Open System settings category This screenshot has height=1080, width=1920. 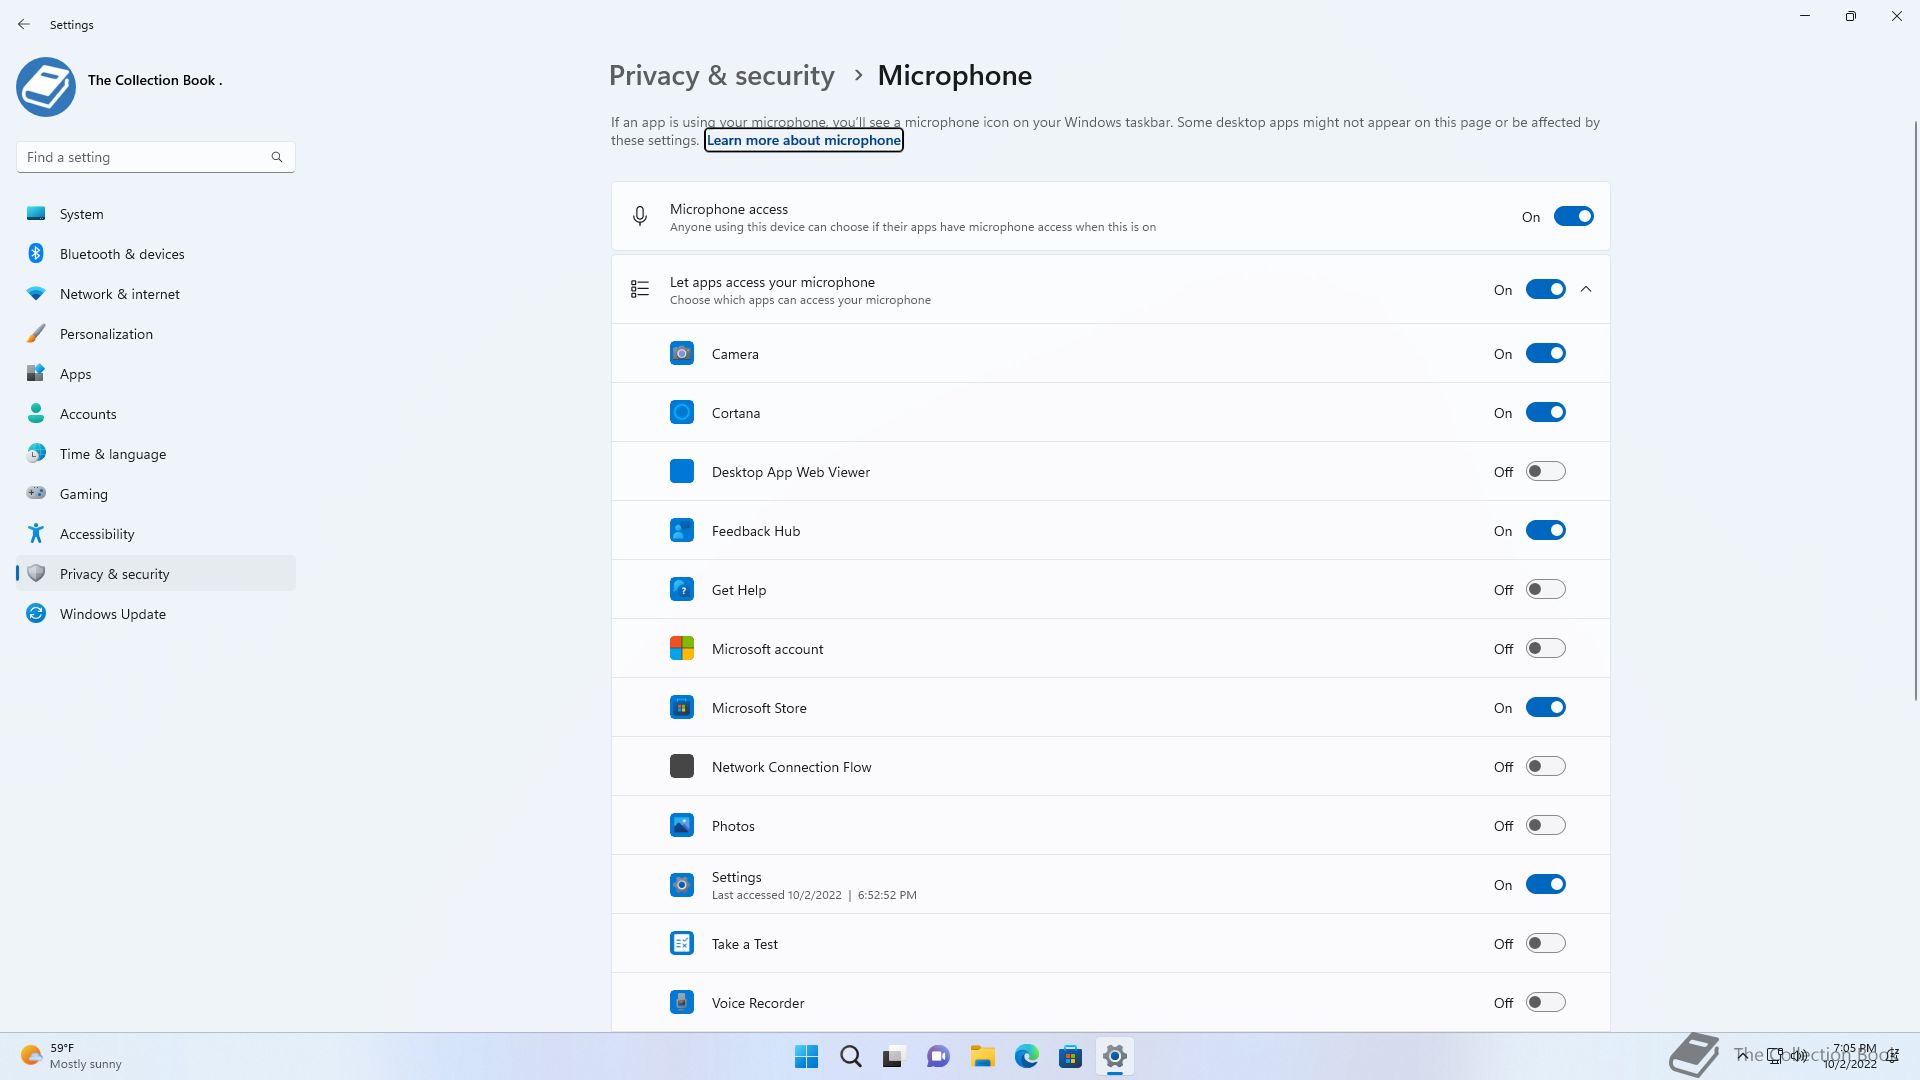tap(156, 214)
